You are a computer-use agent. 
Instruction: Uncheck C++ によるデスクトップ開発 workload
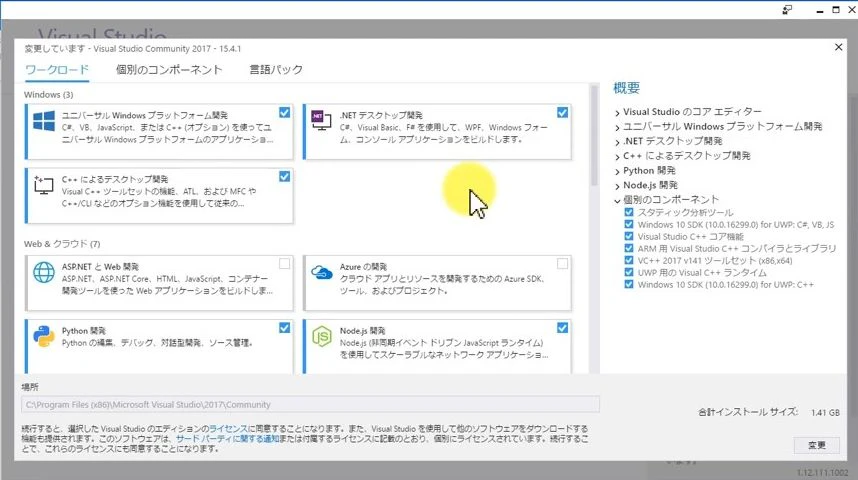point(285,176)
